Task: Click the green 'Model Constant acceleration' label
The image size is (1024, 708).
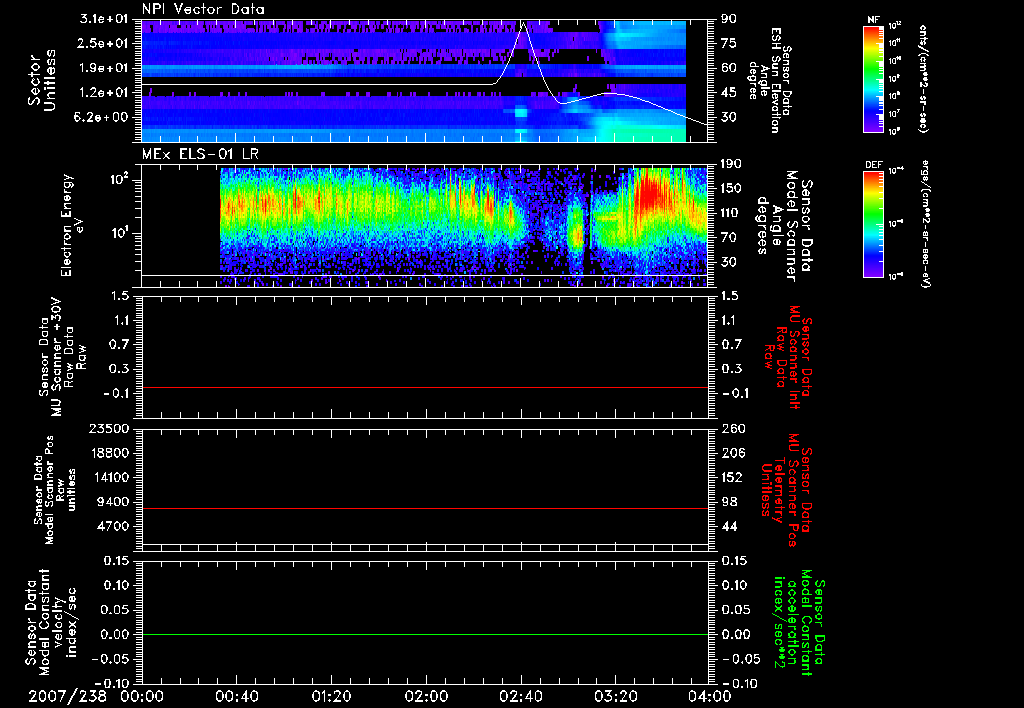Action: click(799, 623)
